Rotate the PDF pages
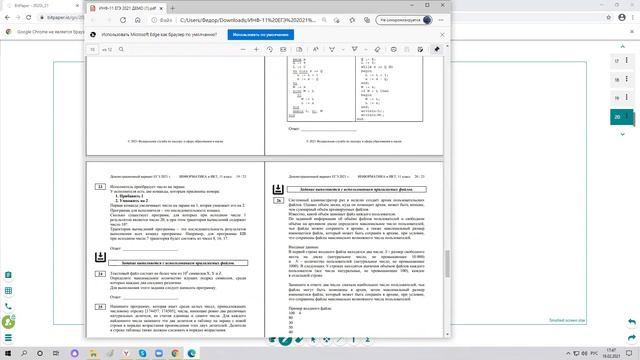The width and height of the screenshot is (640, 360). [270, 49]
